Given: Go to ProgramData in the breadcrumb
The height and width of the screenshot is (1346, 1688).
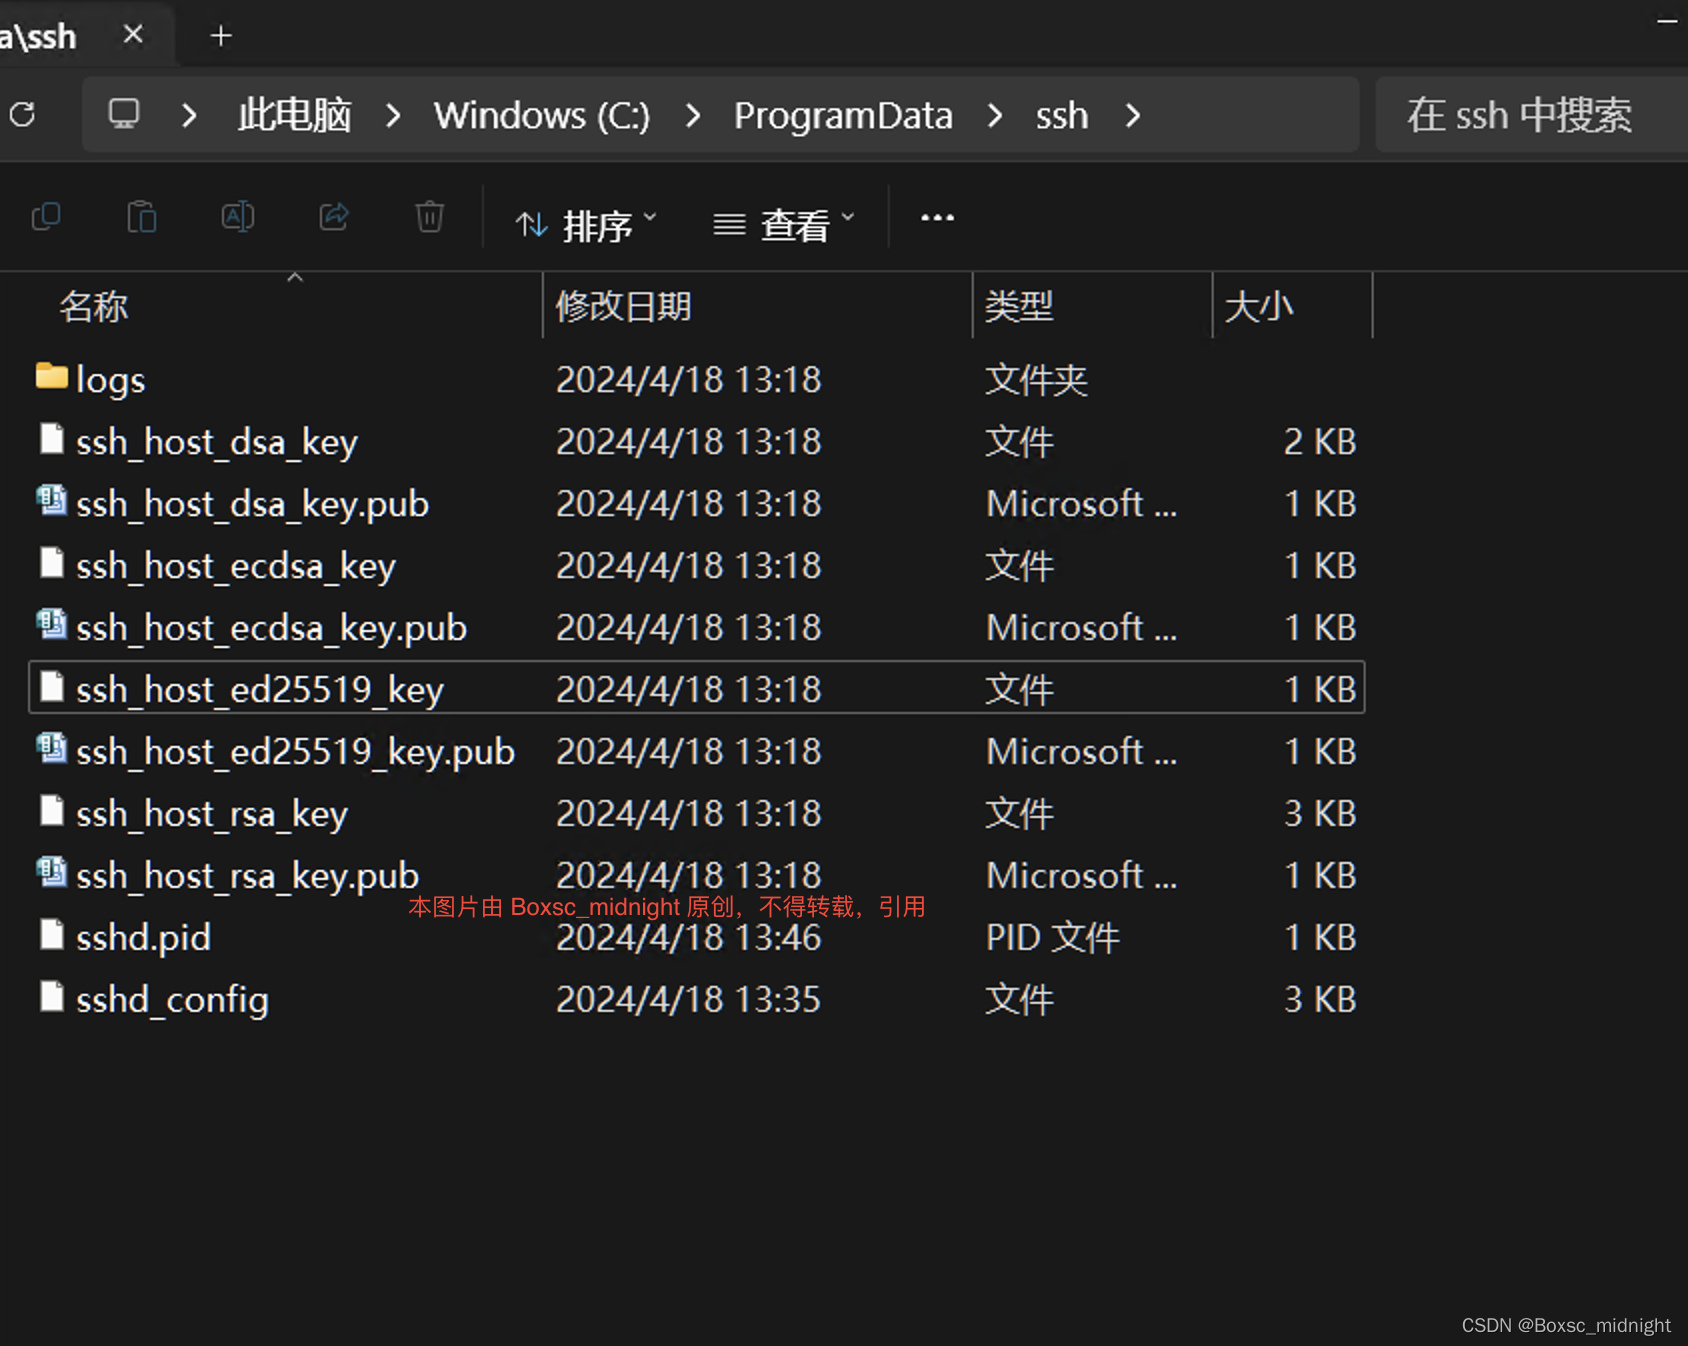Looking at the screenshot, I should click(x=843, y=116).
